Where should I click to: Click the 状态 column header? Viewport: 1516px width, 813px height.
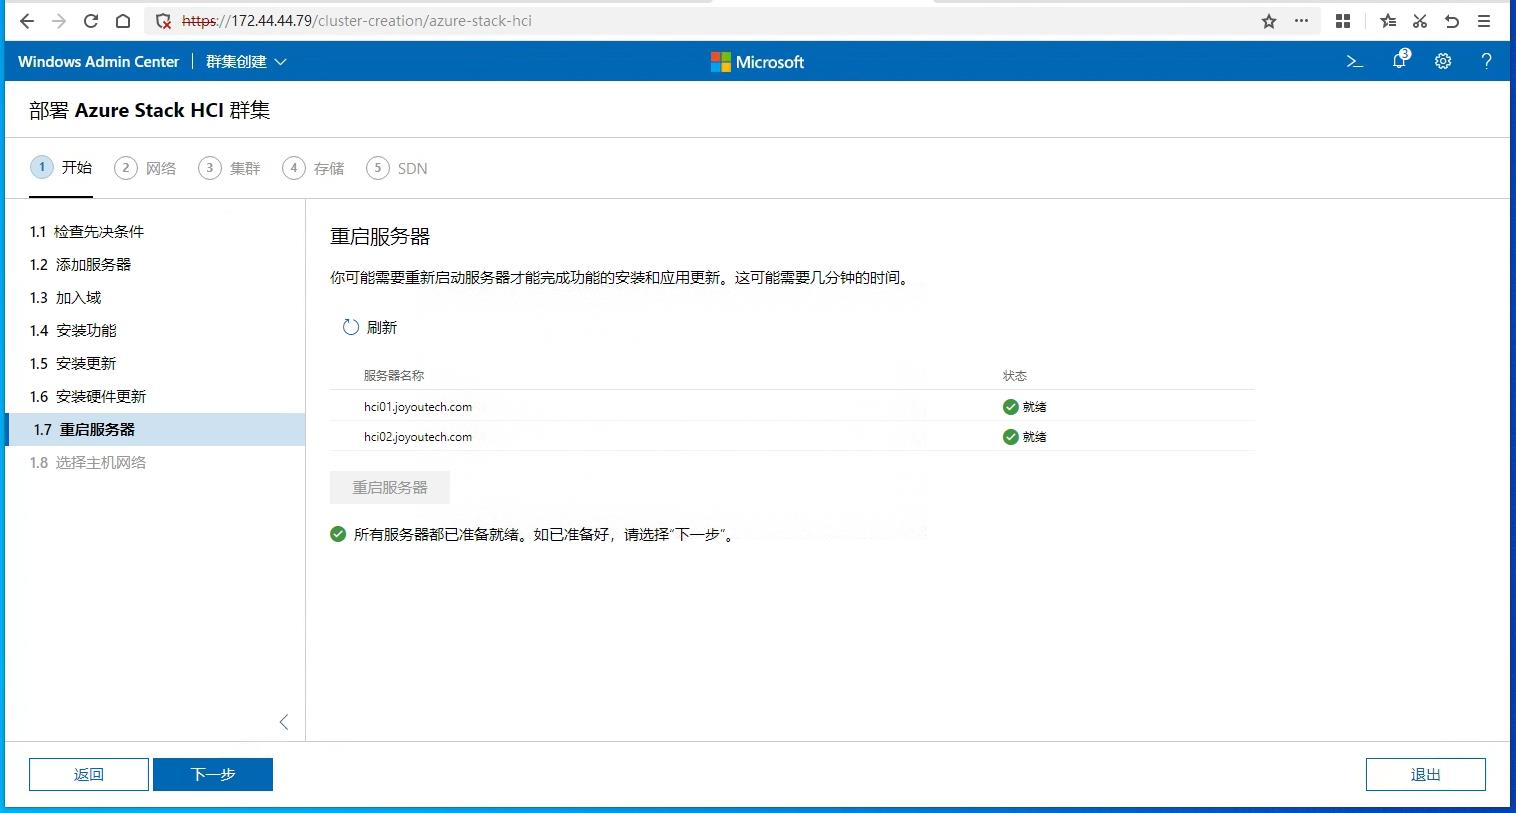pos(1015,376)
